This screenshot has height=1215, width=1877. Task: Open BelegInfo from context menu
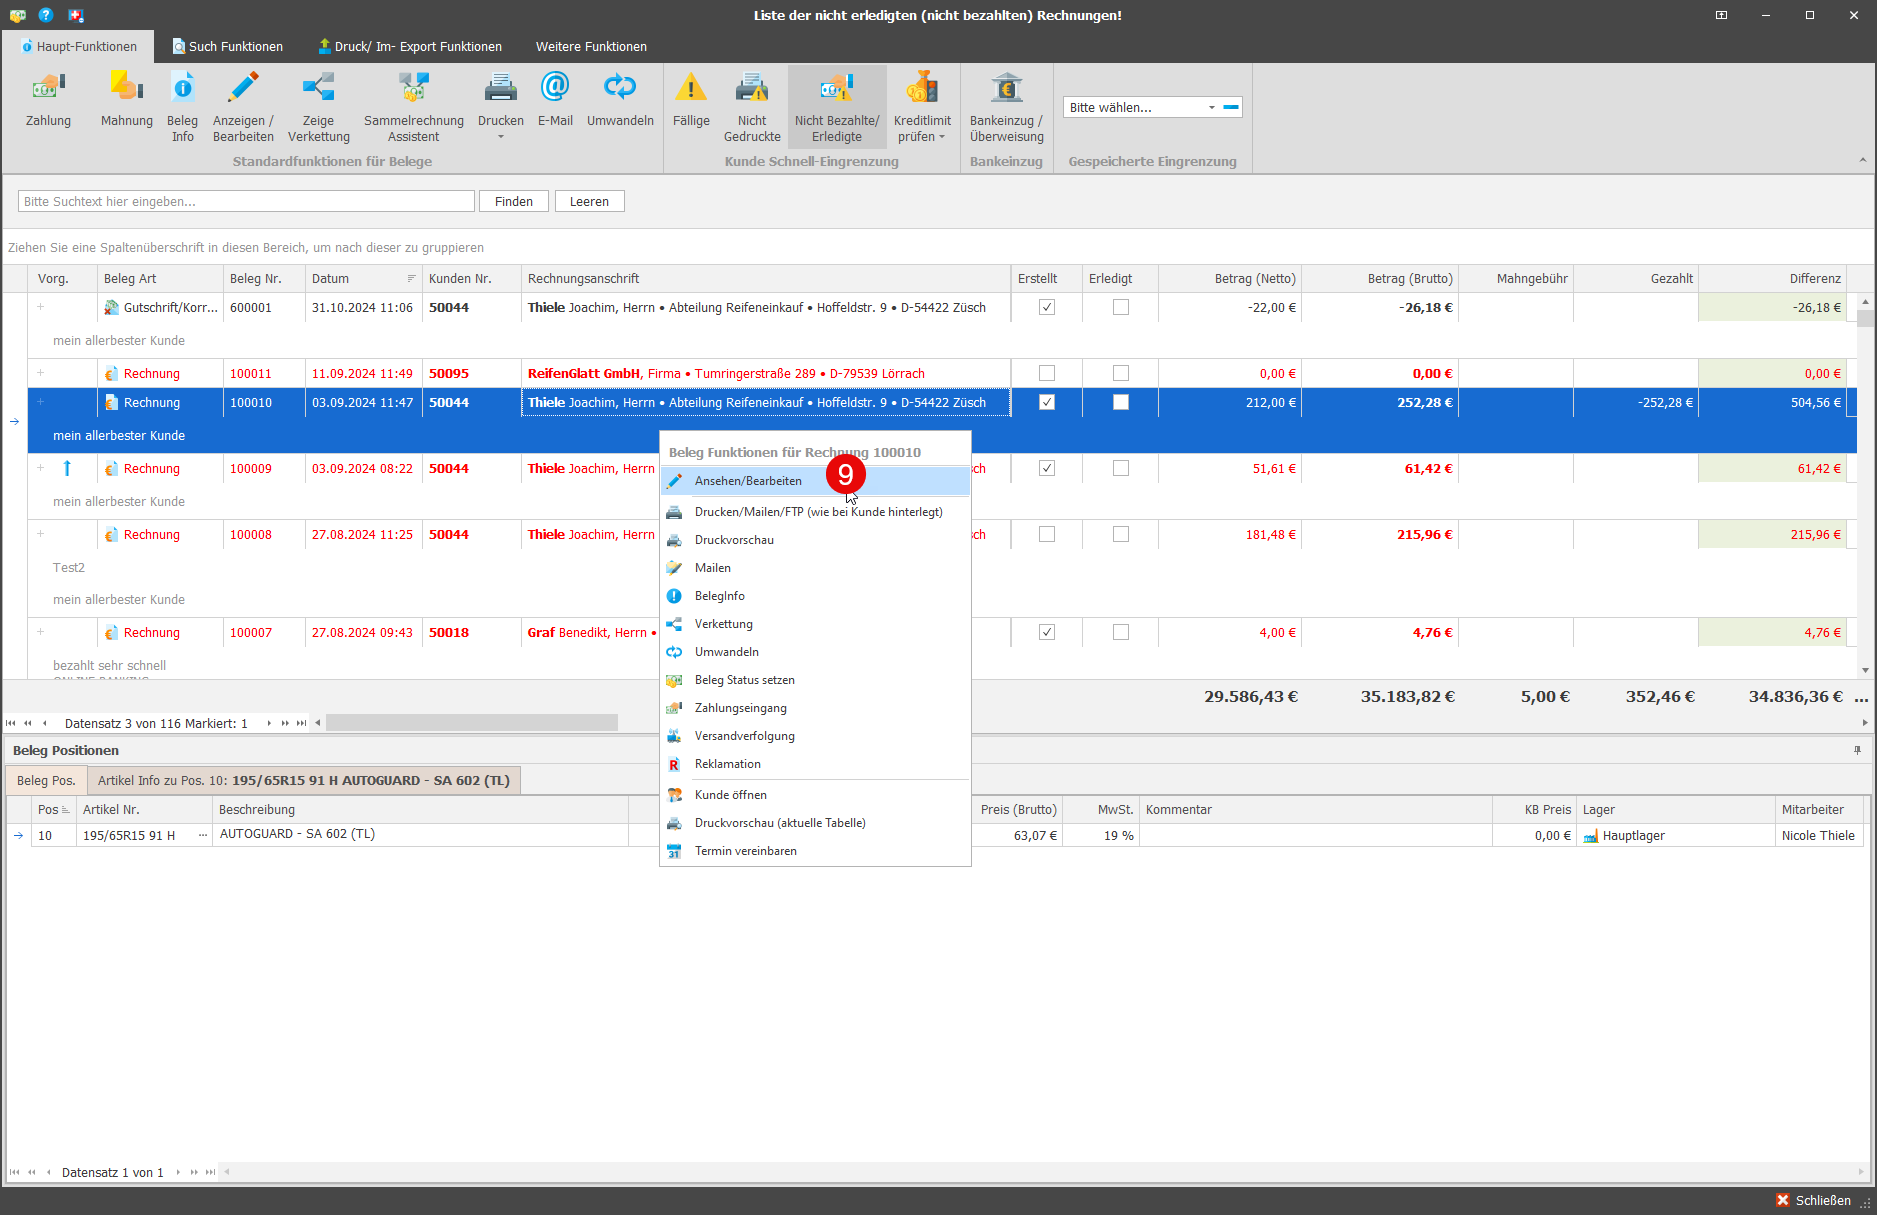click(x=815, y=596)
